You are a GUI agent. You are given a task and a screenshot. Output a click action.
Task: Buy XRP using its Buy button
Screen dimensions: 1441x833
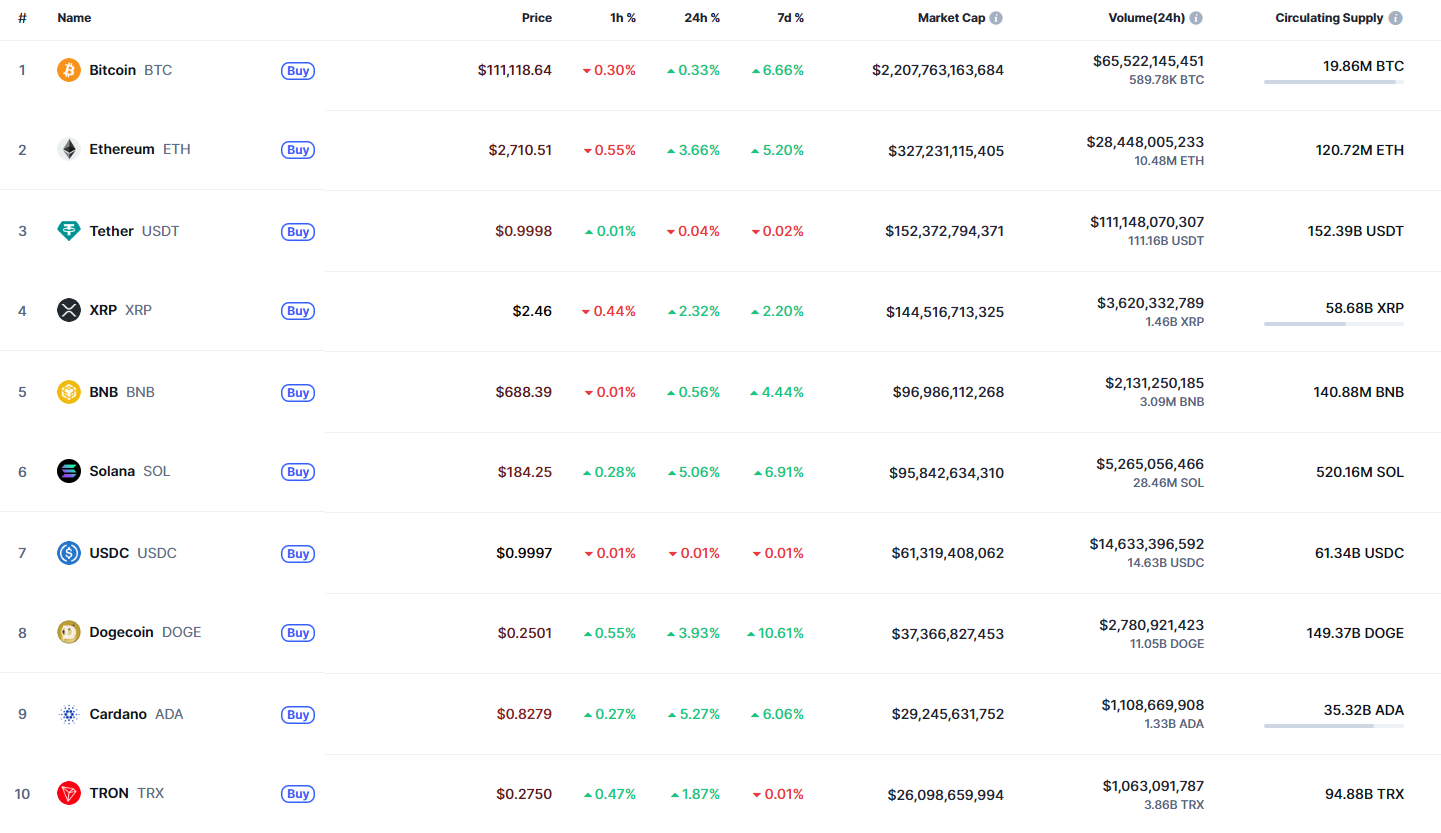[x=298, y=311]
